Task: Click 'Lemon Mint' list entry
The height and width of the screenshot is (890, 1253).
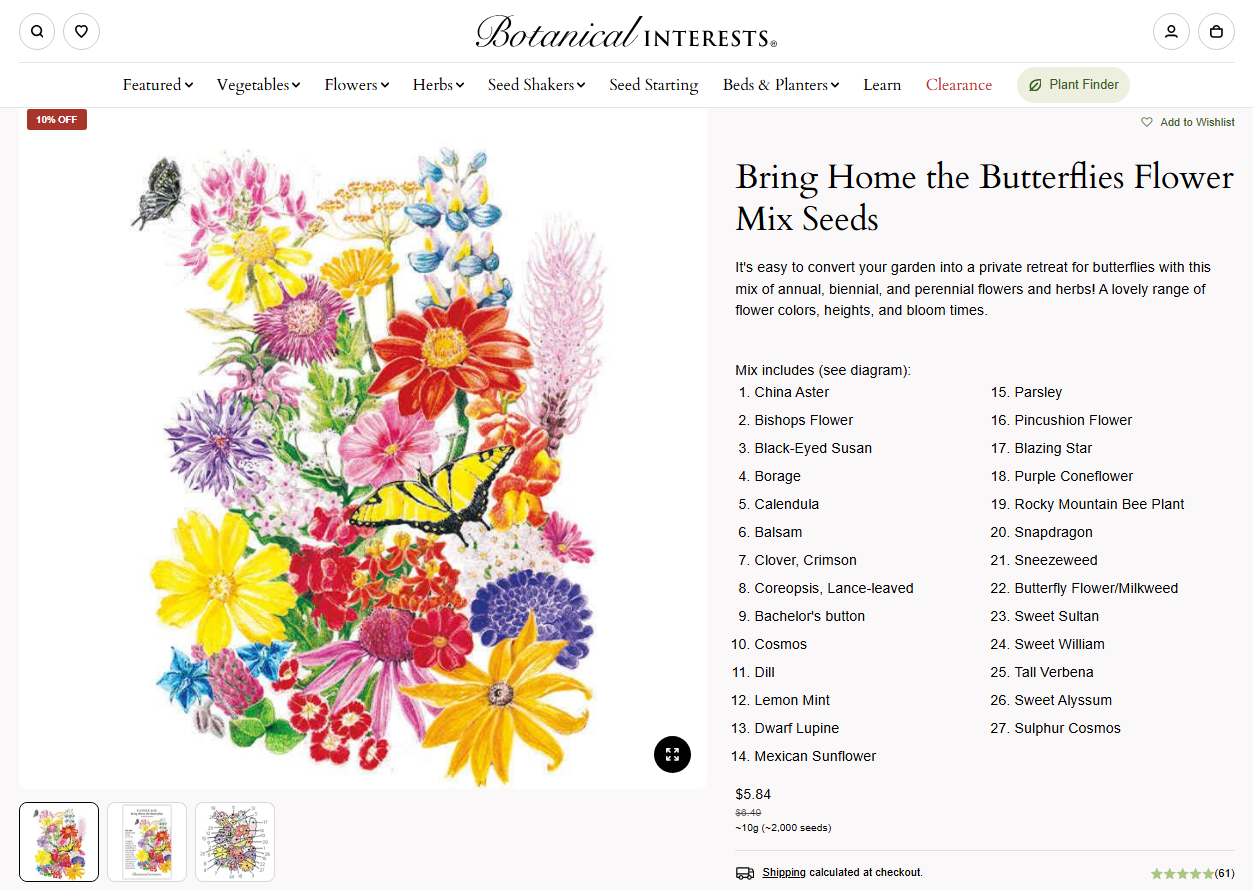Action: 792,700
